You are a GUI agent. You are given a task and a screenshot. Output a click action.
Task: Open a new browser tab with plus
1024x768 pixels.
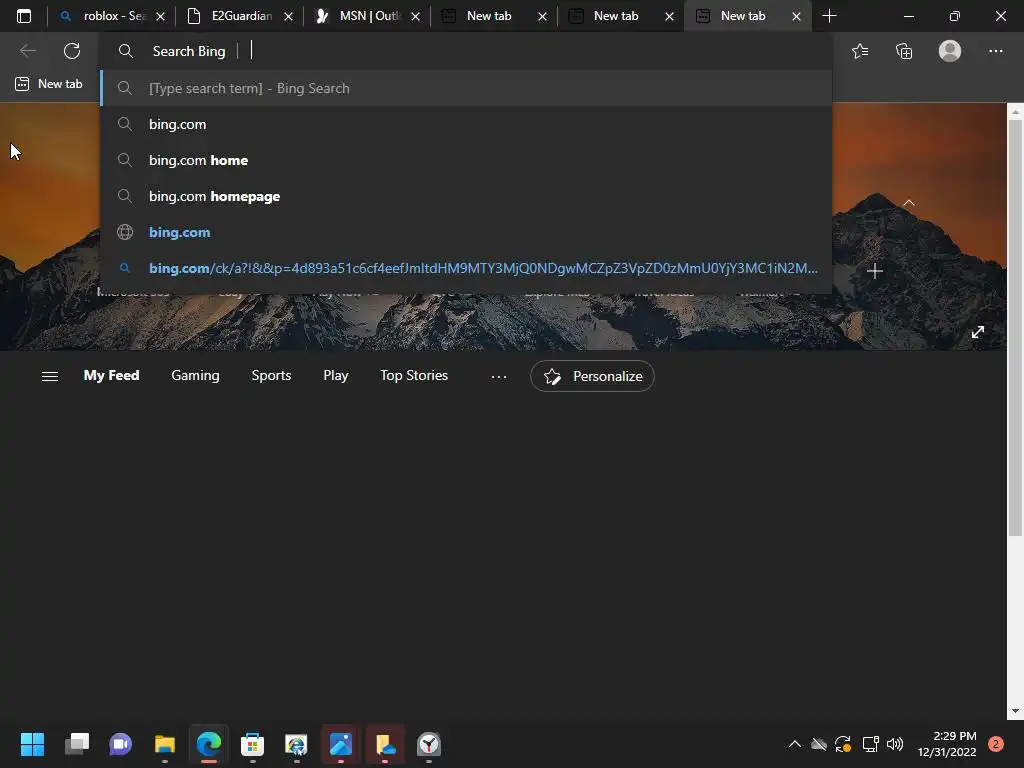click(x=829, y=16)
